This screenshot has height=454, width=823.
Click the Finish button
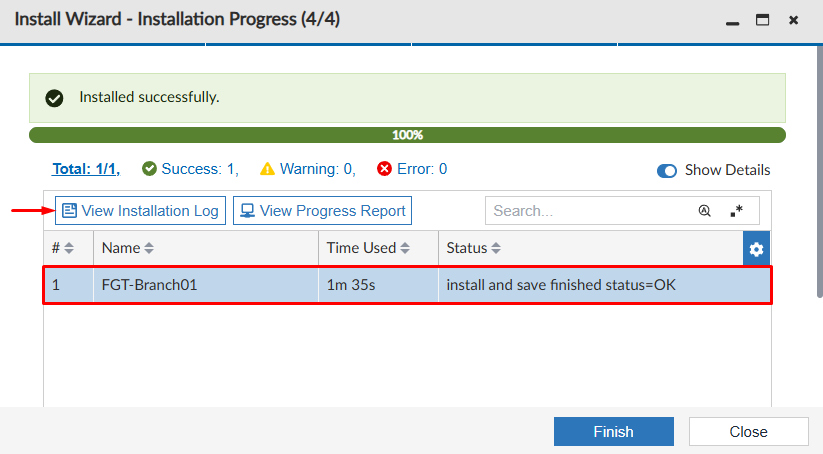[614, 431]
